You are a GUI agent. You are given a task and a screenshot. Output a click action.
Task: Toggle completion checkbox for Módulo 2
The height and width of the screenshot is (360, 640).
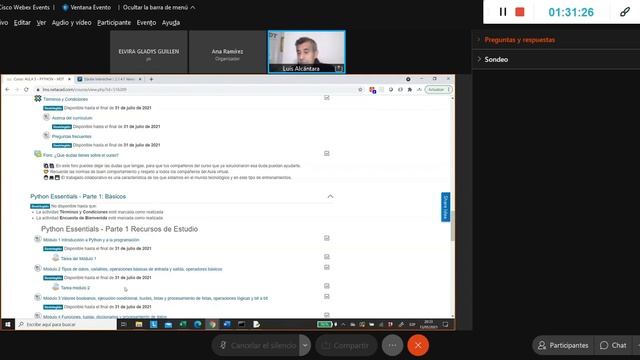[x=327, y=267]
